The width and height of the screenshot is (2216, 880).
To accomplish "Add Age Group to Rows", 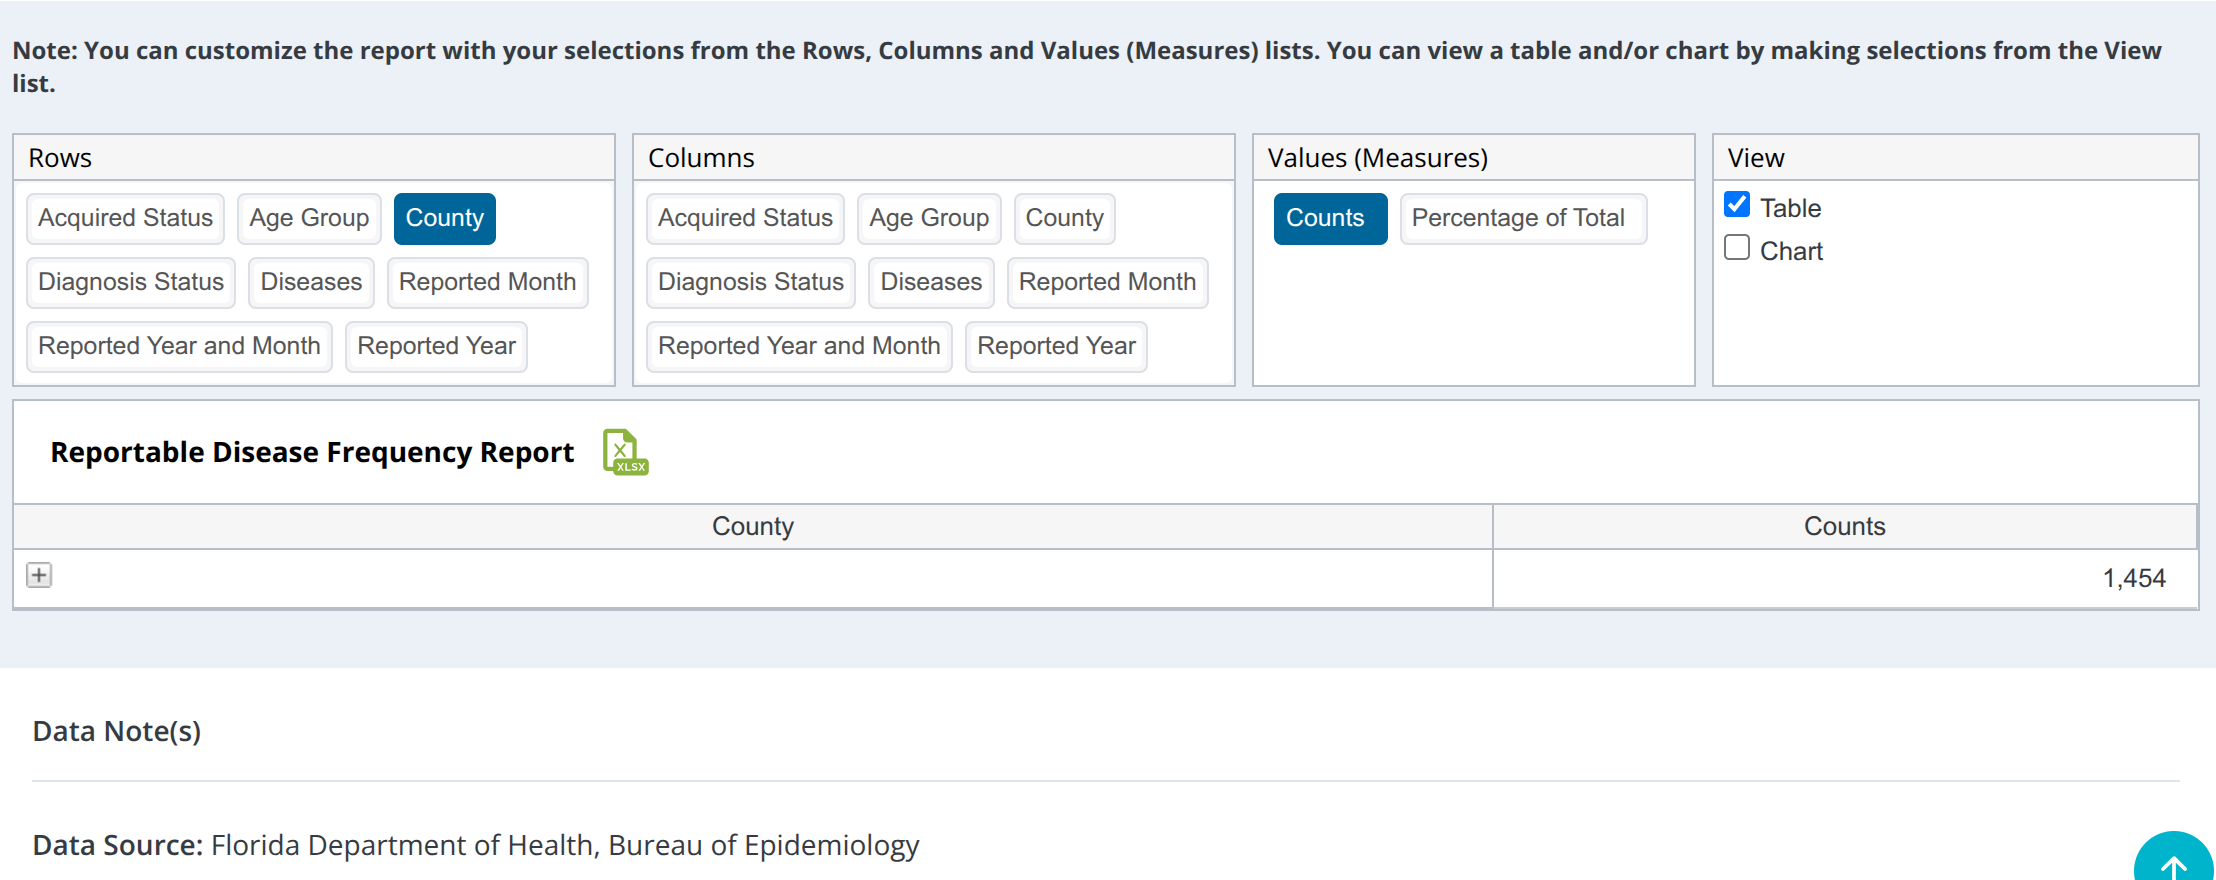I will [309, 218].
